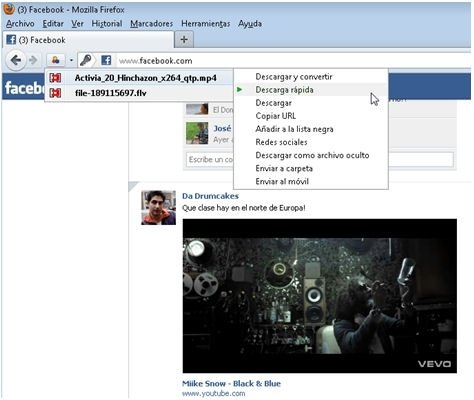This screenshot has width=474, height=400.
Task: Open the Marcadores menu
Action: click(152, 24)
